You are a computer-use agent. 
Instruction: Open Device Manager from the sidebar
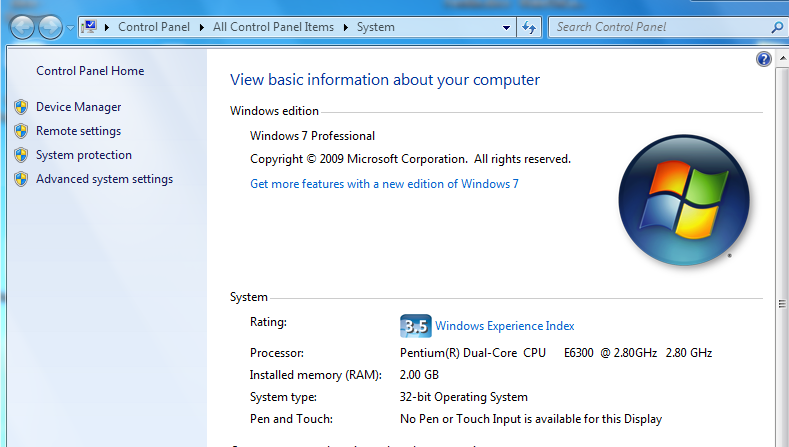pos(78,107)
